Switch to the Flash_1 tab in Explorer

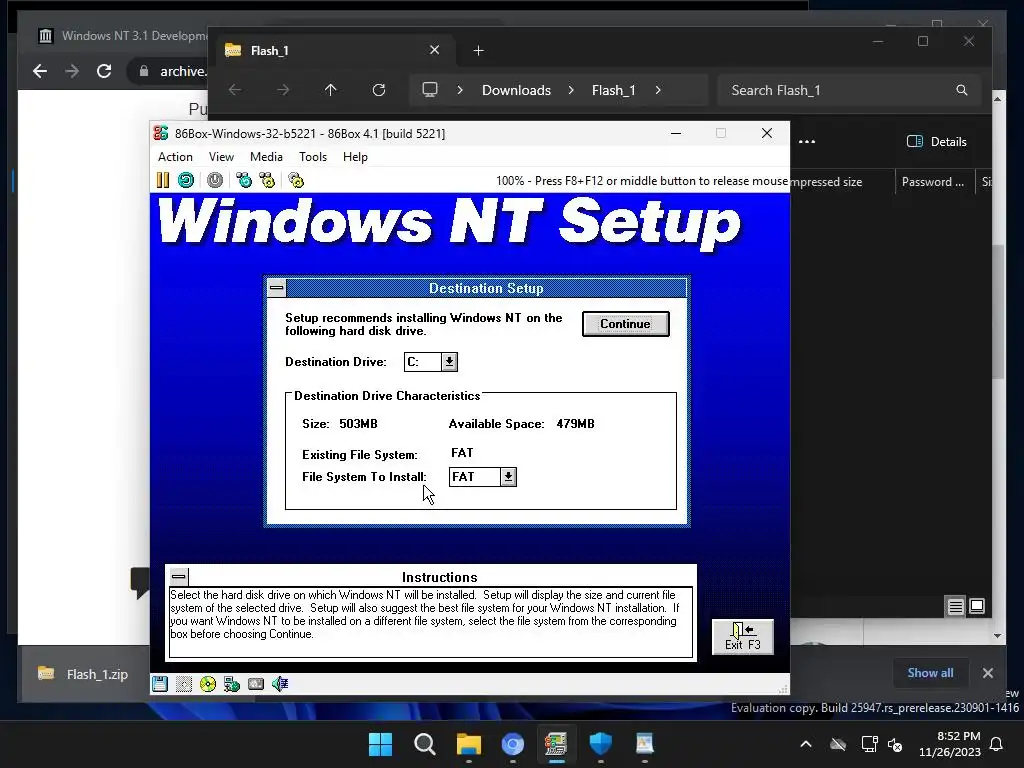pos(333,50)
